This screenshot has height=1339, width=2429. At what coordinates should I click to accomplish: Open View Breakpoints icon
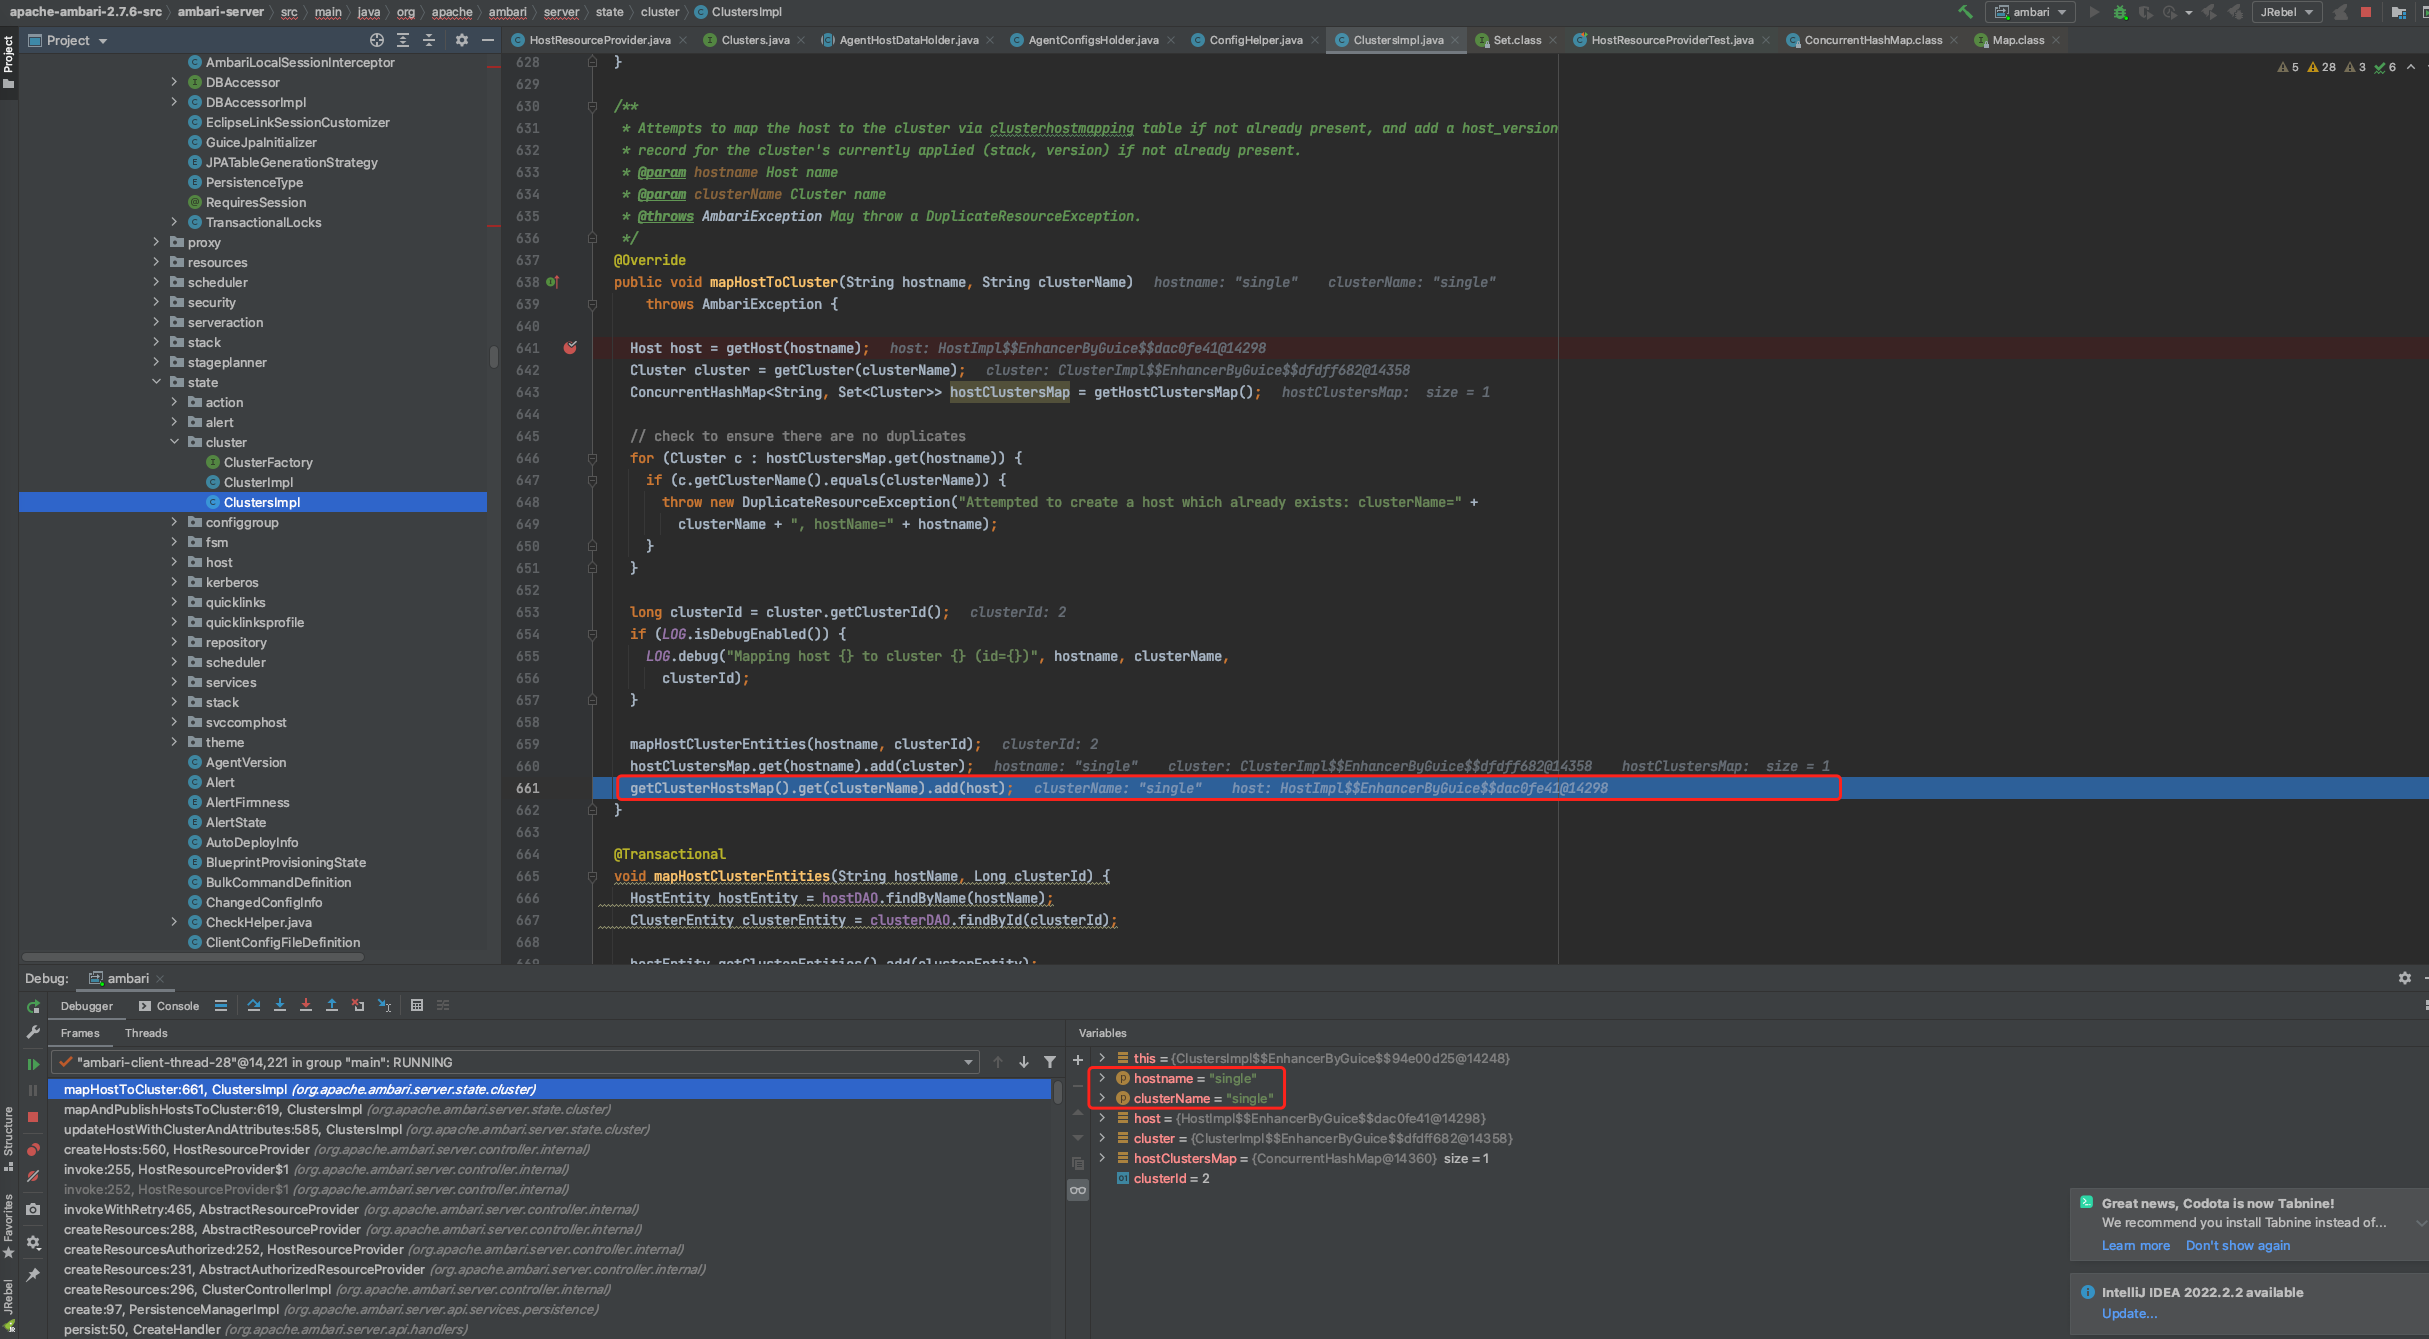tap(33, 1149)
